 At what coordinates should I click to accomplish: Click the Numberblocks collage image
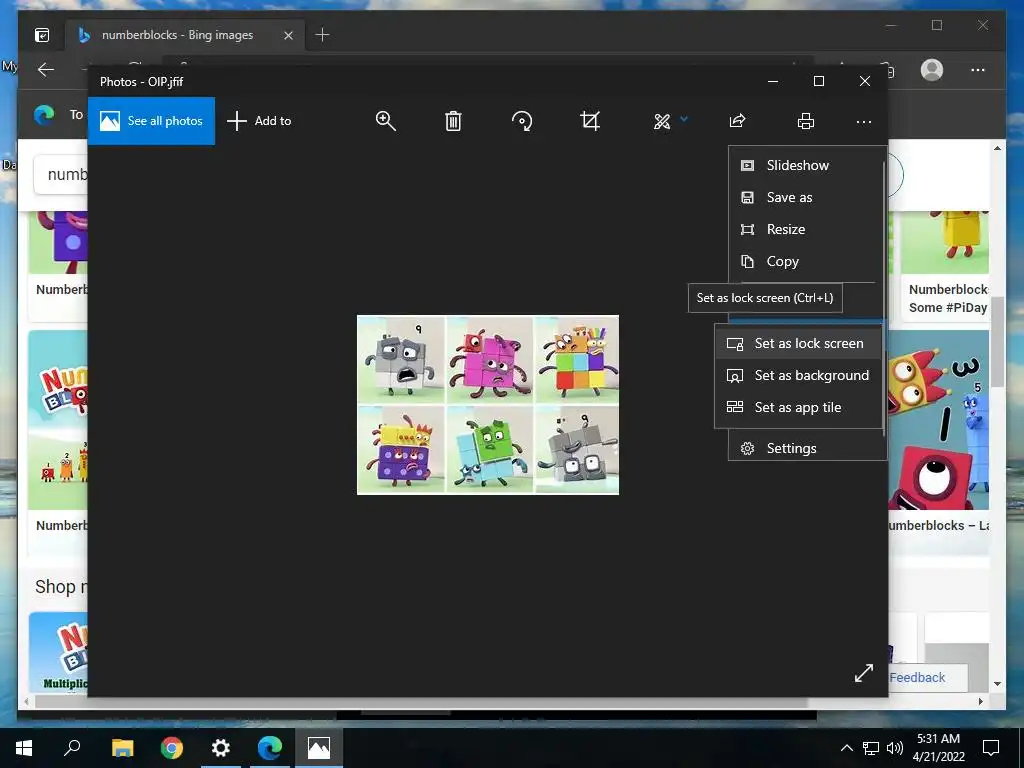coord(488,405)
